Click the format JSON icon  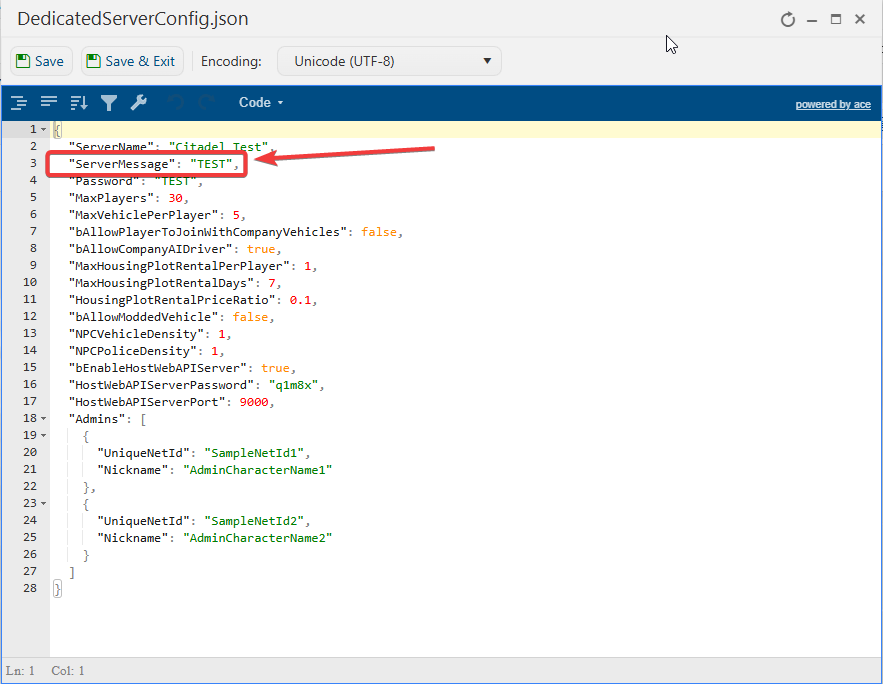click(x=19, y=102)
